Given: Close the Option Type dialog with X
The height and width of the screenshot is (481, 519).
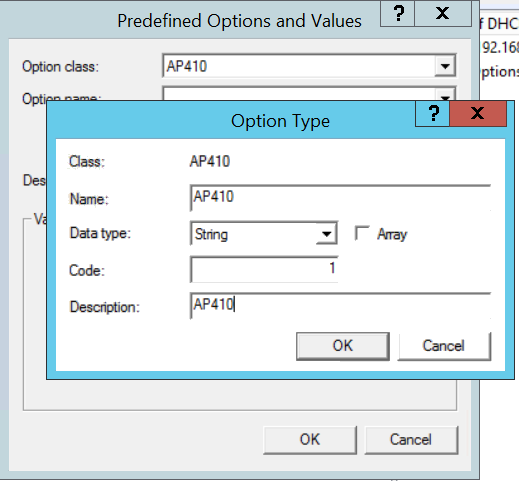Looking at the screenshot, I should click(x=478, y=114).
